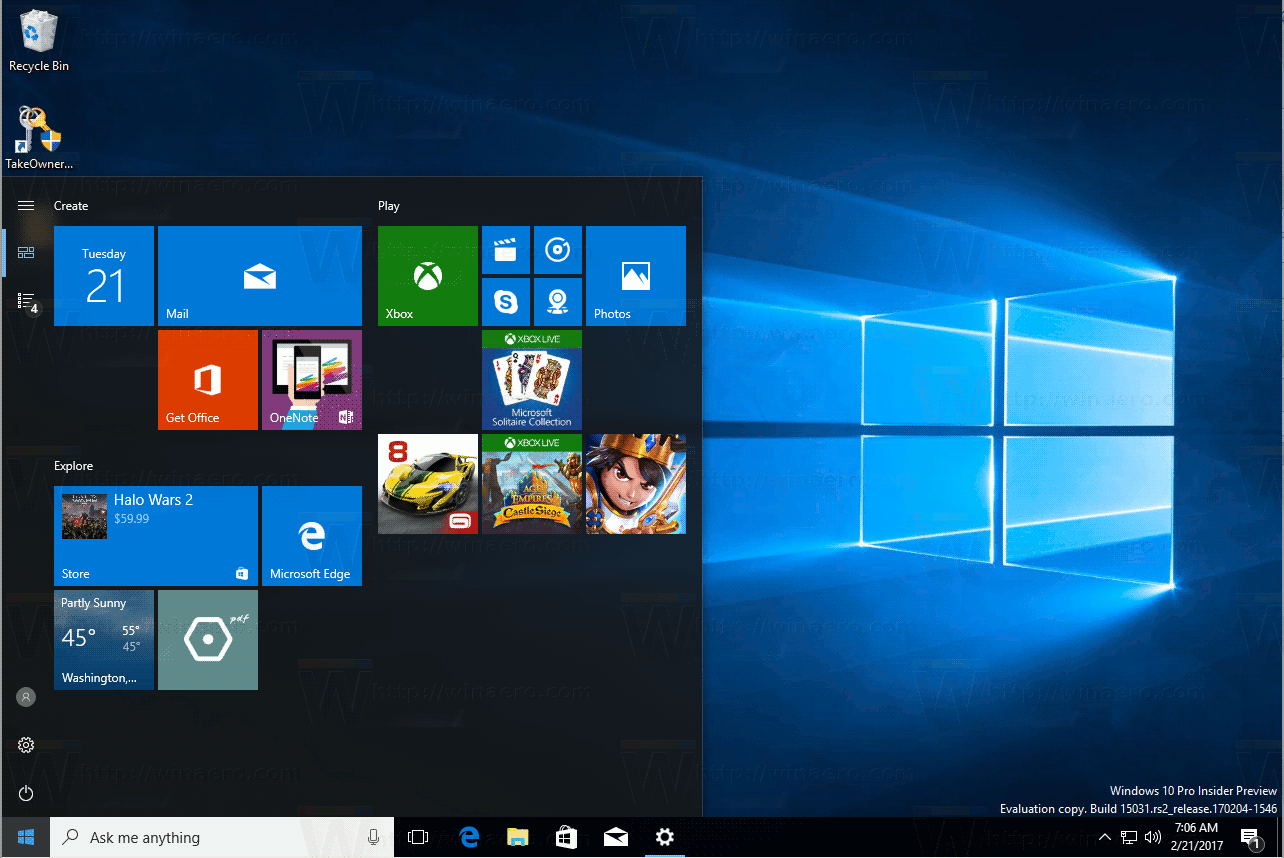Launch the Royal Revolt crowned character tile
Image resolution: width=1284 pixels, height=858 pixels.
(x=636, y=484)
